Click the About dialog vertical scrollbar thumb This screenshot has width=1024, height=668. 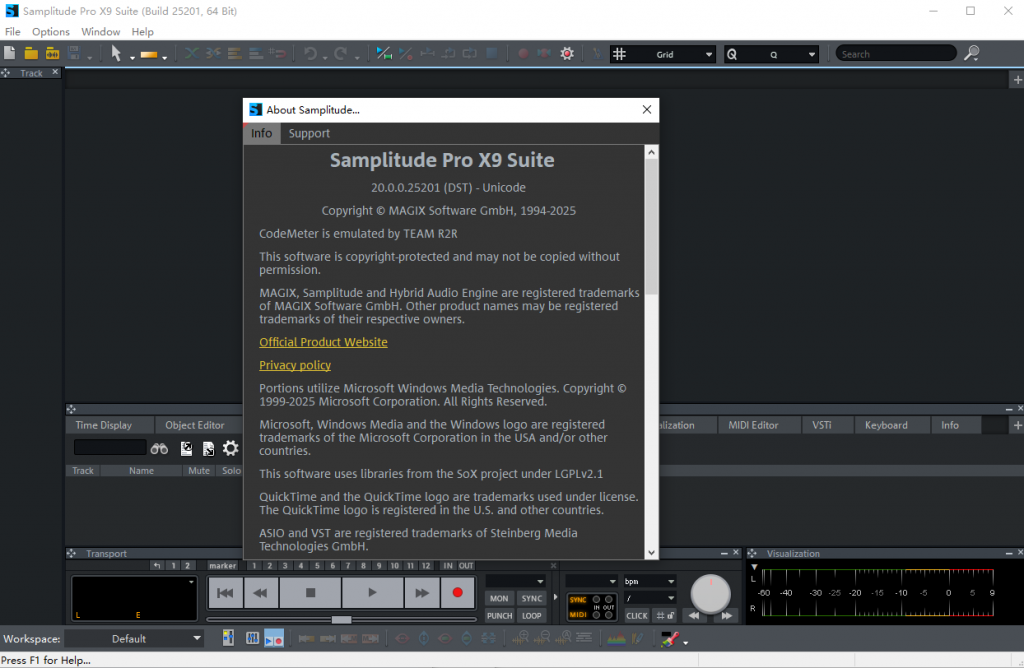coord(651,227)
